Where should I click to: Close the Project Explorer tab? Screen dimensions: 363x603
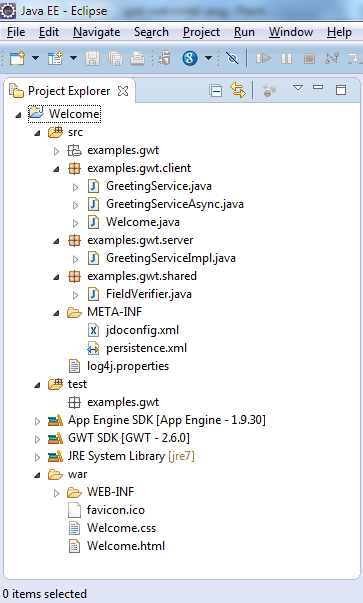click(x=123, y=91)
